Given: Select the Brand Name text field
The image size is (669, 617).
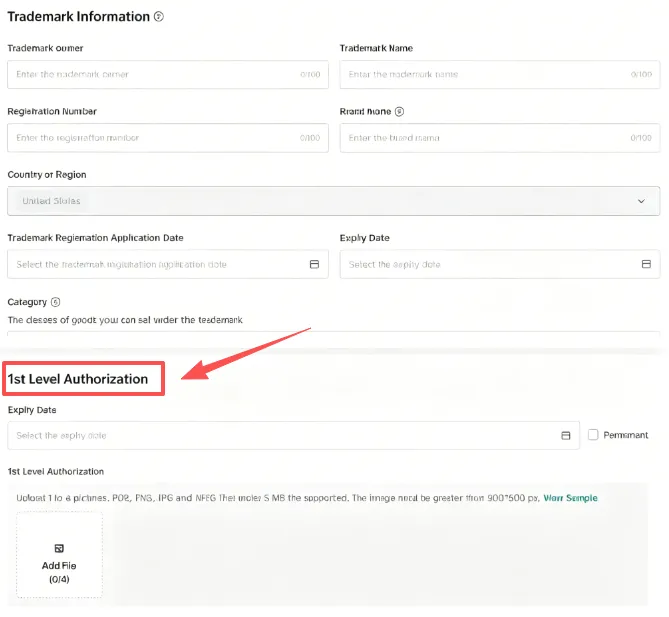Looking at the screenshot, I should point(480,138).
